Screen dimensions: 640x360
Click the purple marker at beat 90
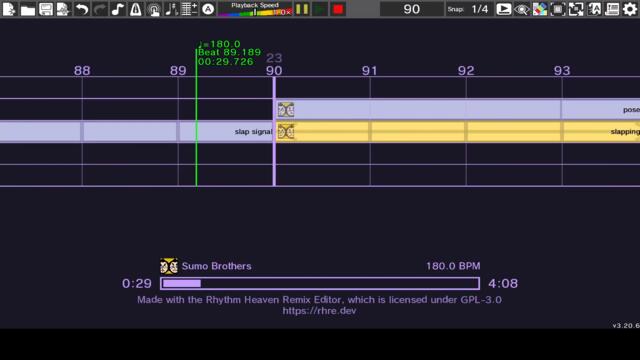pos(274,131)
